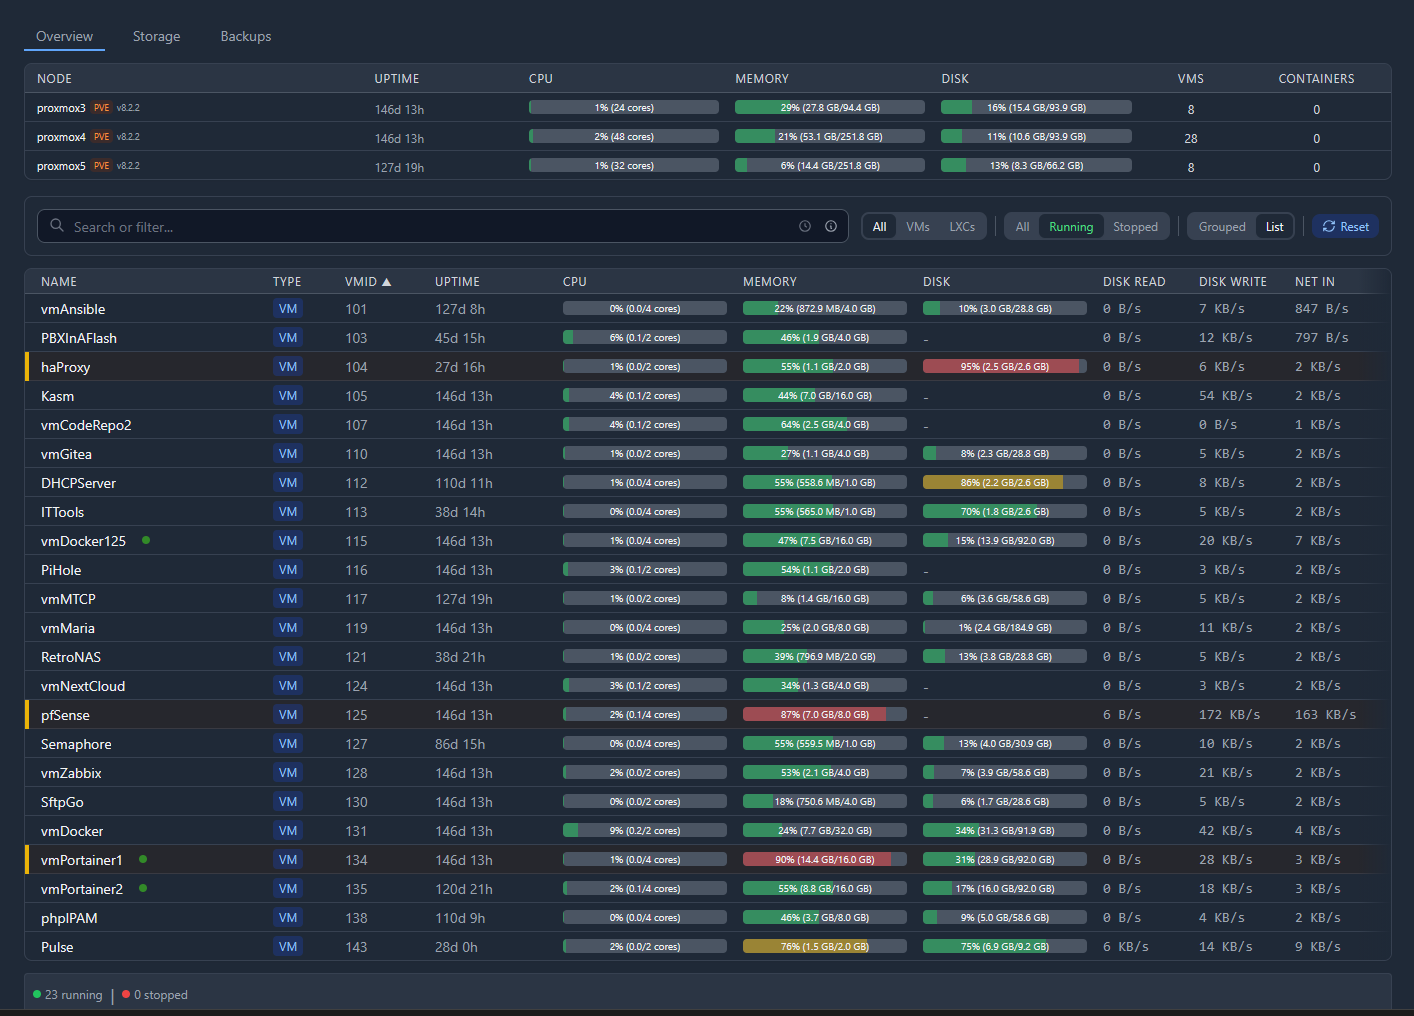Show only Stopped guests
The width and height of the screenshot is (1414, 1016).
click(x=1135, y=227)
